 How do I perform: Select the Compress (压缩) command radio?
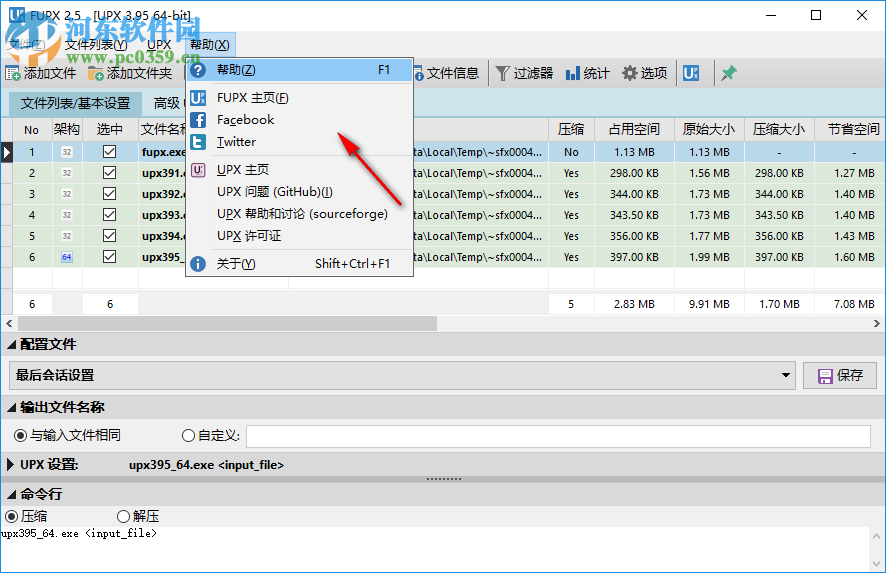(11, 516)
